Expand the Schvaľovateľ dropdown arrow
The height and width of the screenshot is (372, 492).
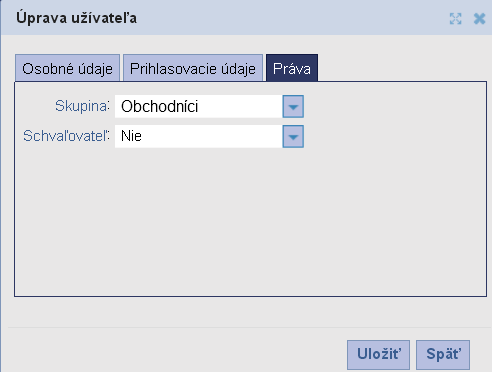293,136
